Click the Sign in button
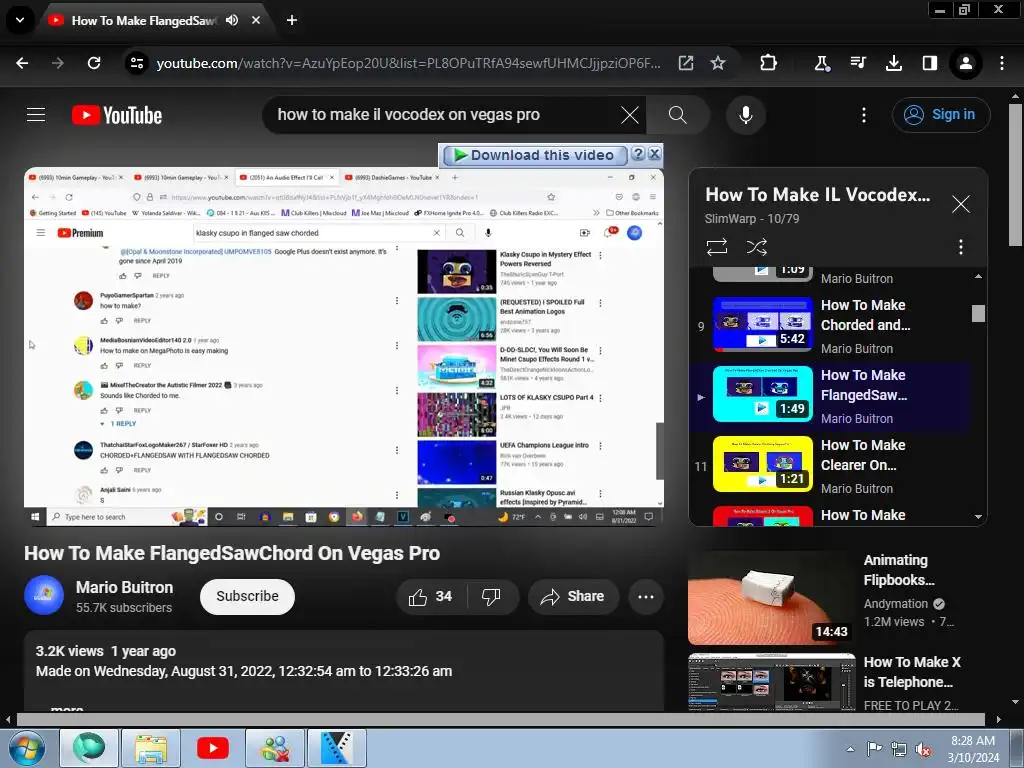The height and width of the screenshot is (768, 1024). [940, 115]
